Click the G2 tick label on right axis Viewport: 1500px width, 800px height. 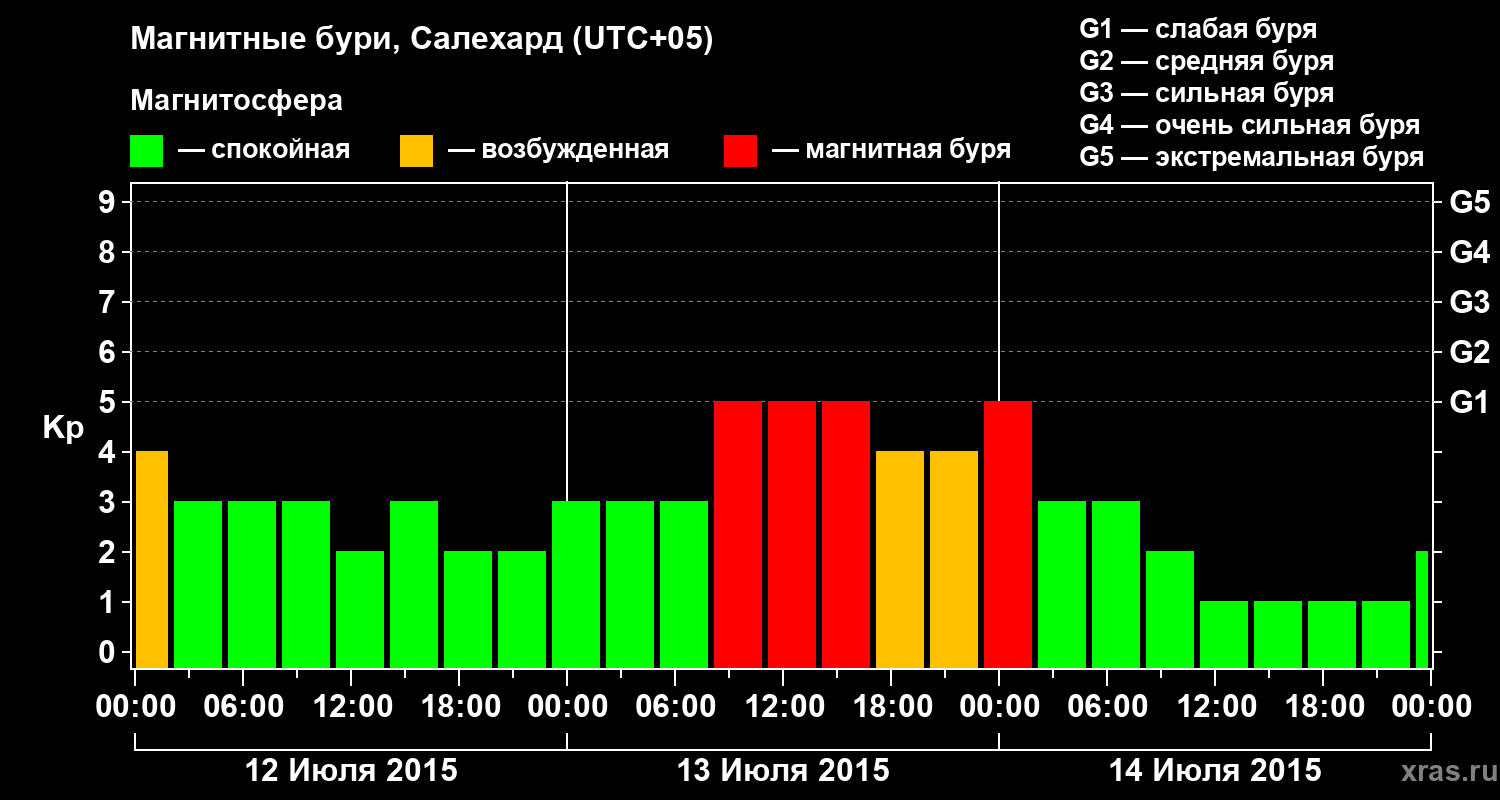(1469, 352)
